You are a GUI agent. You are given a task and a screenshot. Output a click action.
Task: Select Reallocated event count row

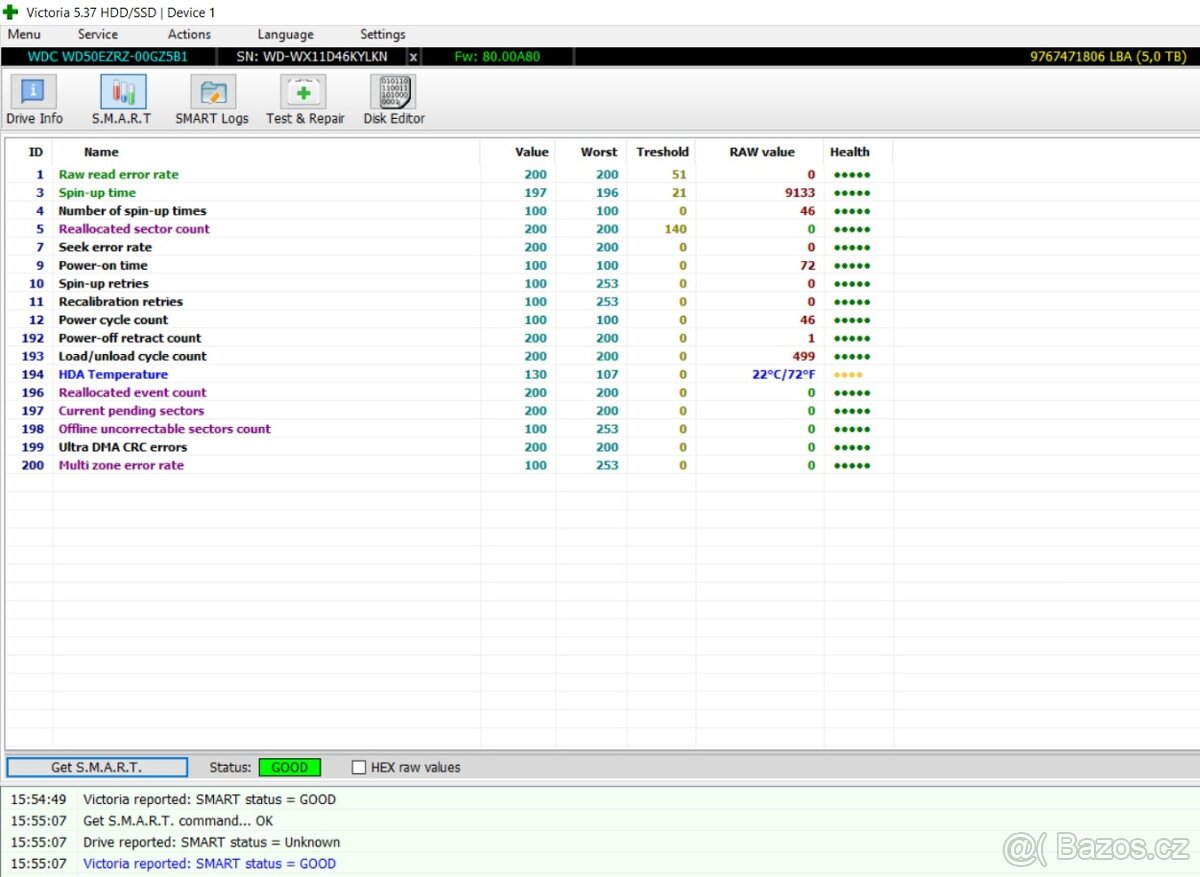pyautogui.click(x=449, y=393)
